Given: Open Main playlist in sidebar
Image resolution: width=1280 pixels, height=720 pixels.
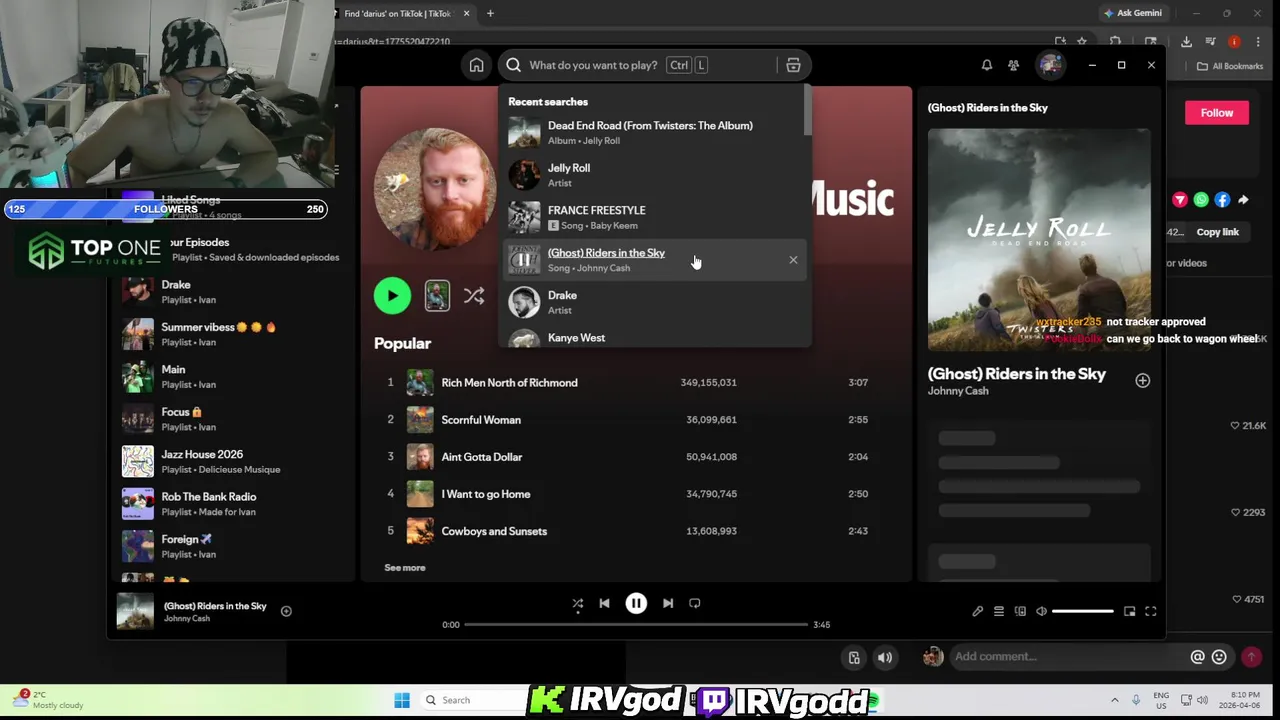Looking at the screenshot, I should pyautogui.click(x=233, y=377).
